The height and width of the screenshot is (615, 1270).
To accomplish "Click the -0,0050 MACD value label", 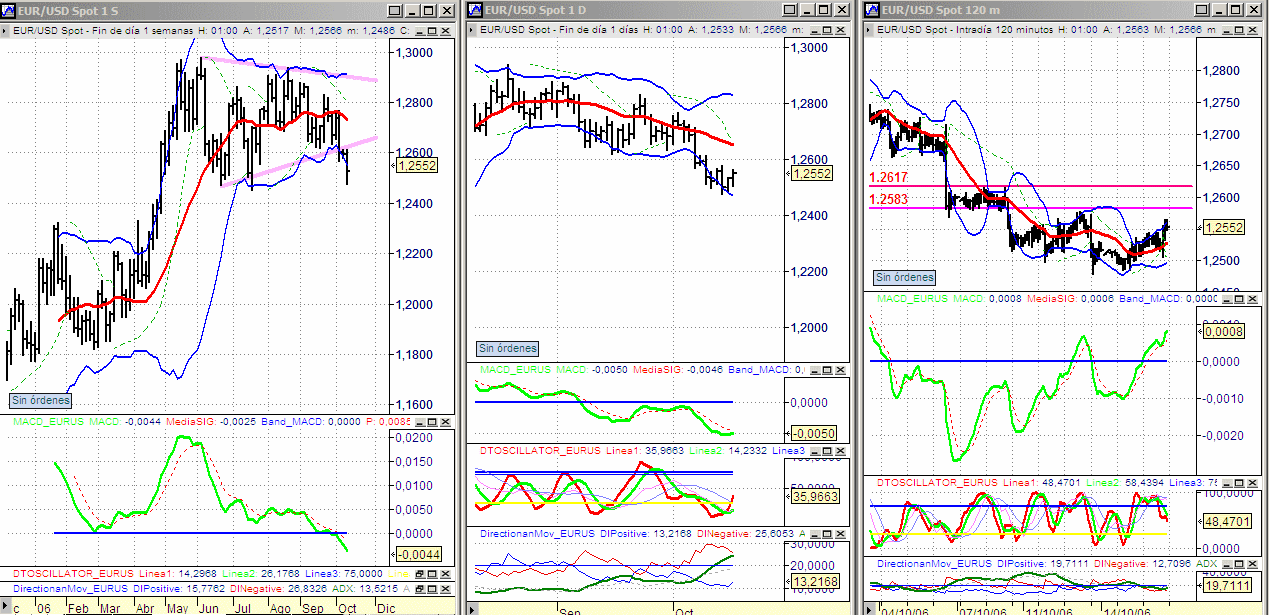I will 813,433.
